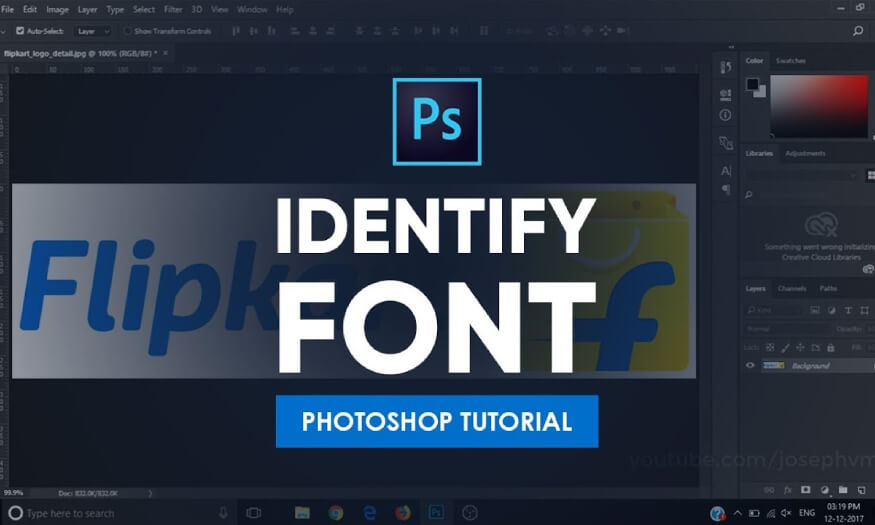The height and width of the screenshot is (525, 875).
Task: Open the History panel icon
Action: 726,67
